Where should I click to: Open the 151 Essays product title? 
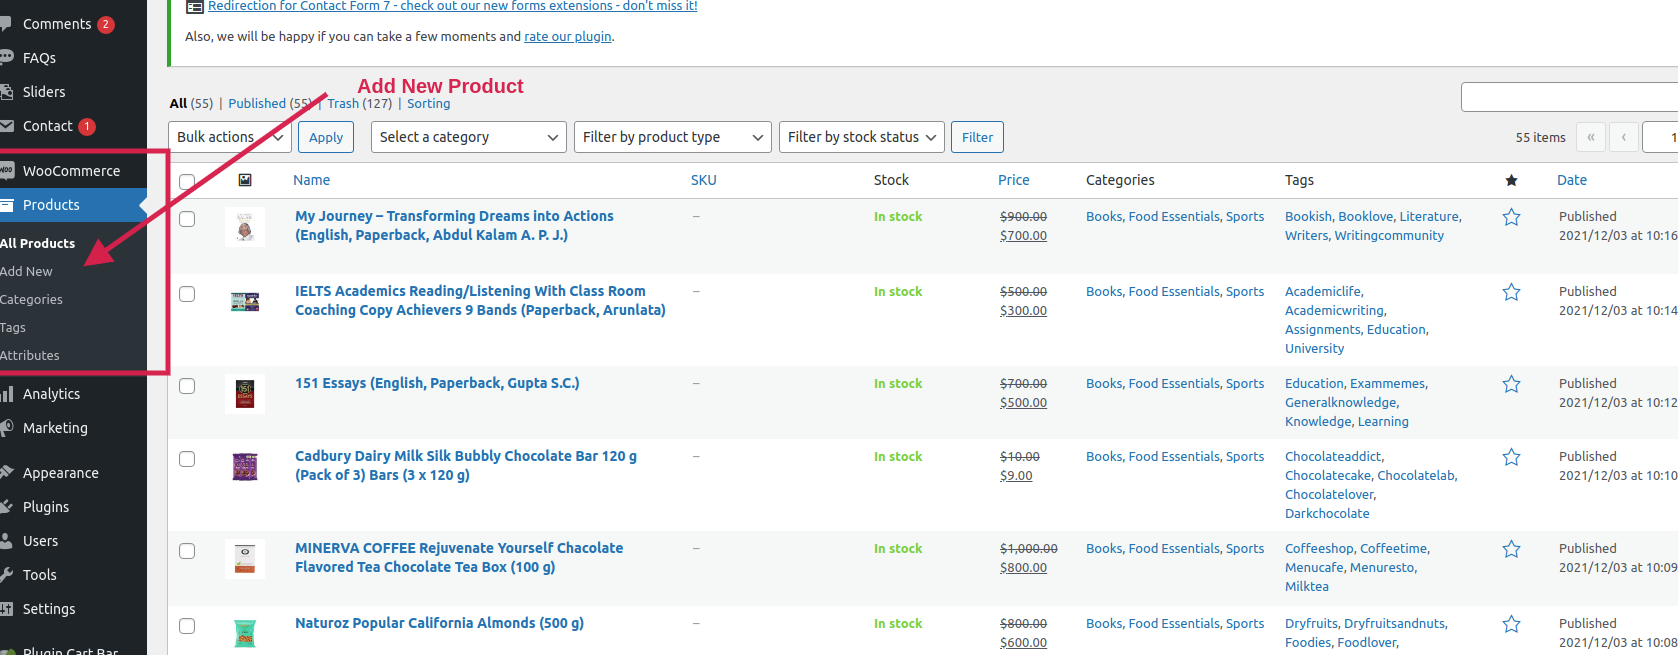[x=437, y=383]
